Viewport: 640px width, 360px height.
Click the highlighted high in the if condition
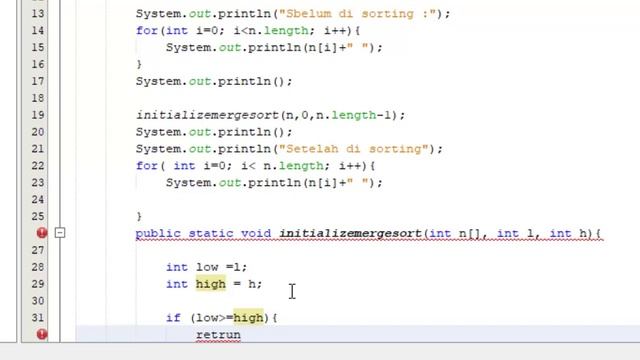248,318
